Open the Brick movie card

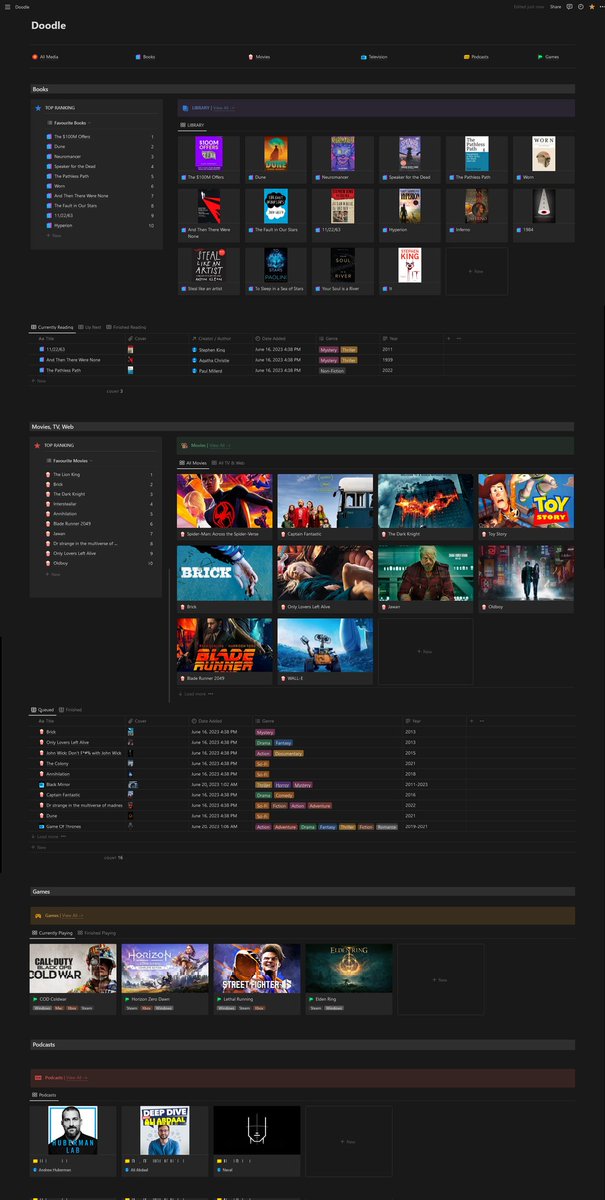225,579
